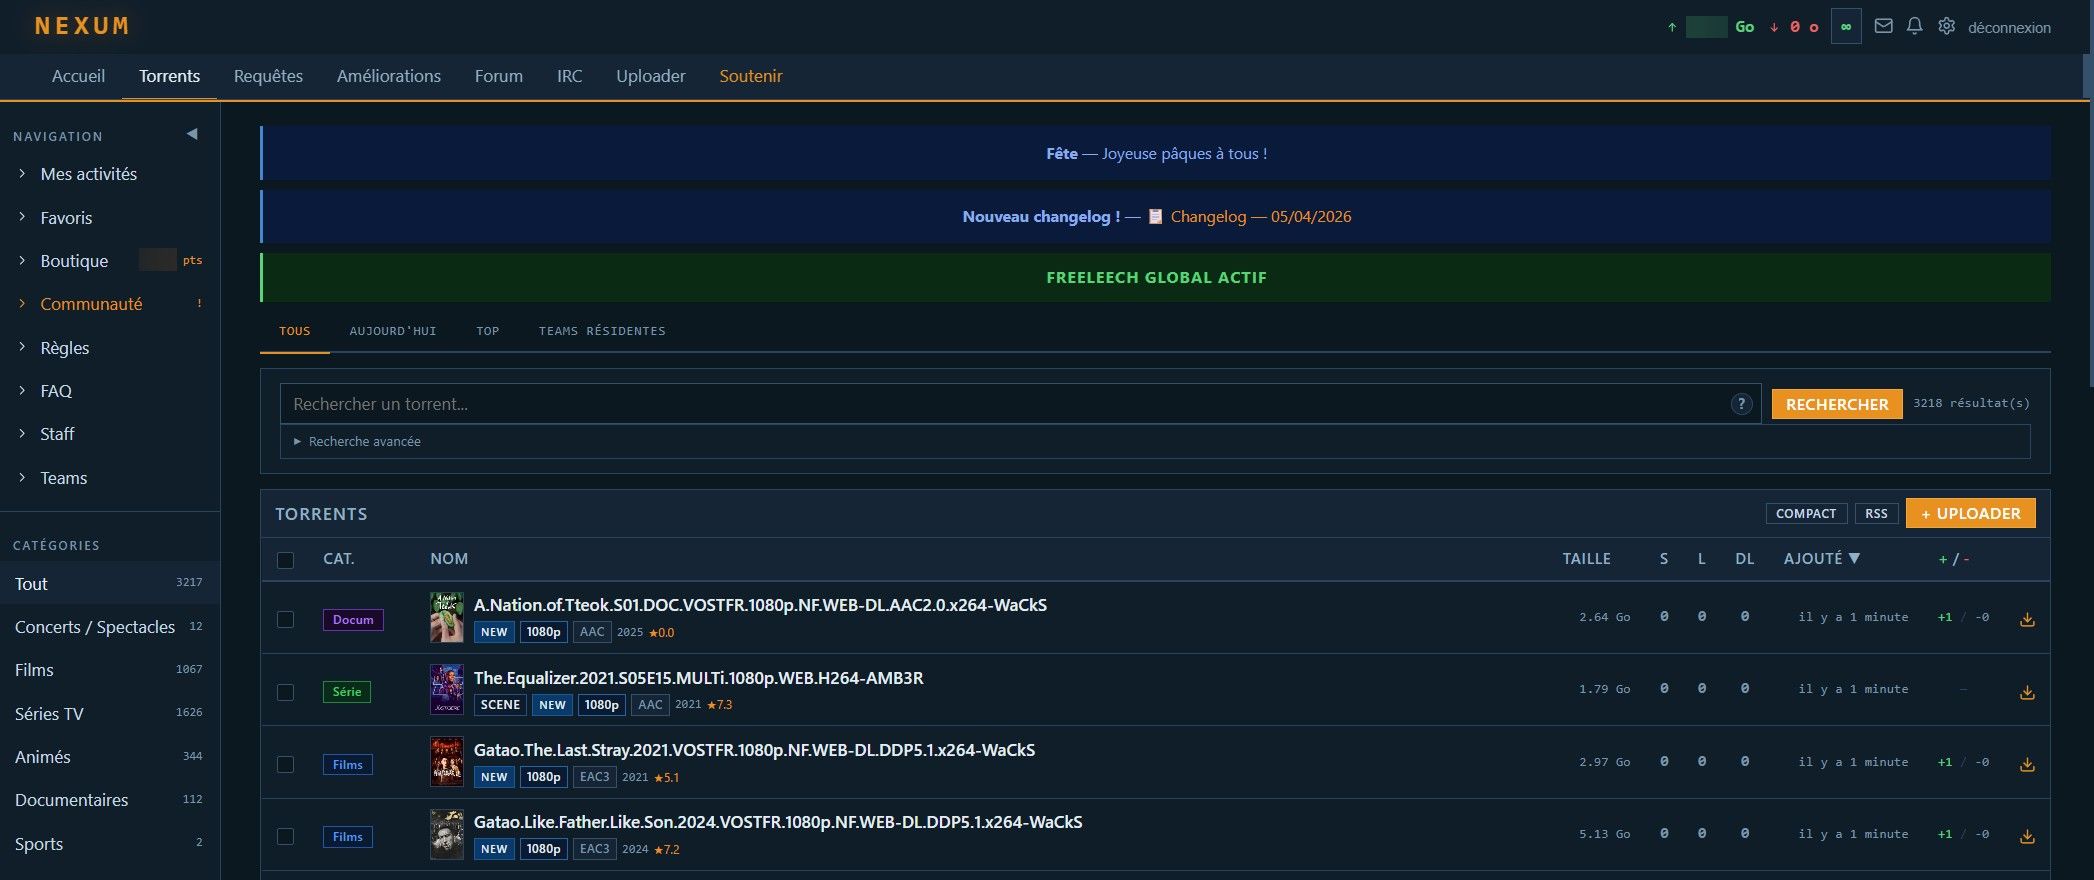Expand the Mes activités navigation item

click(88, 174)
